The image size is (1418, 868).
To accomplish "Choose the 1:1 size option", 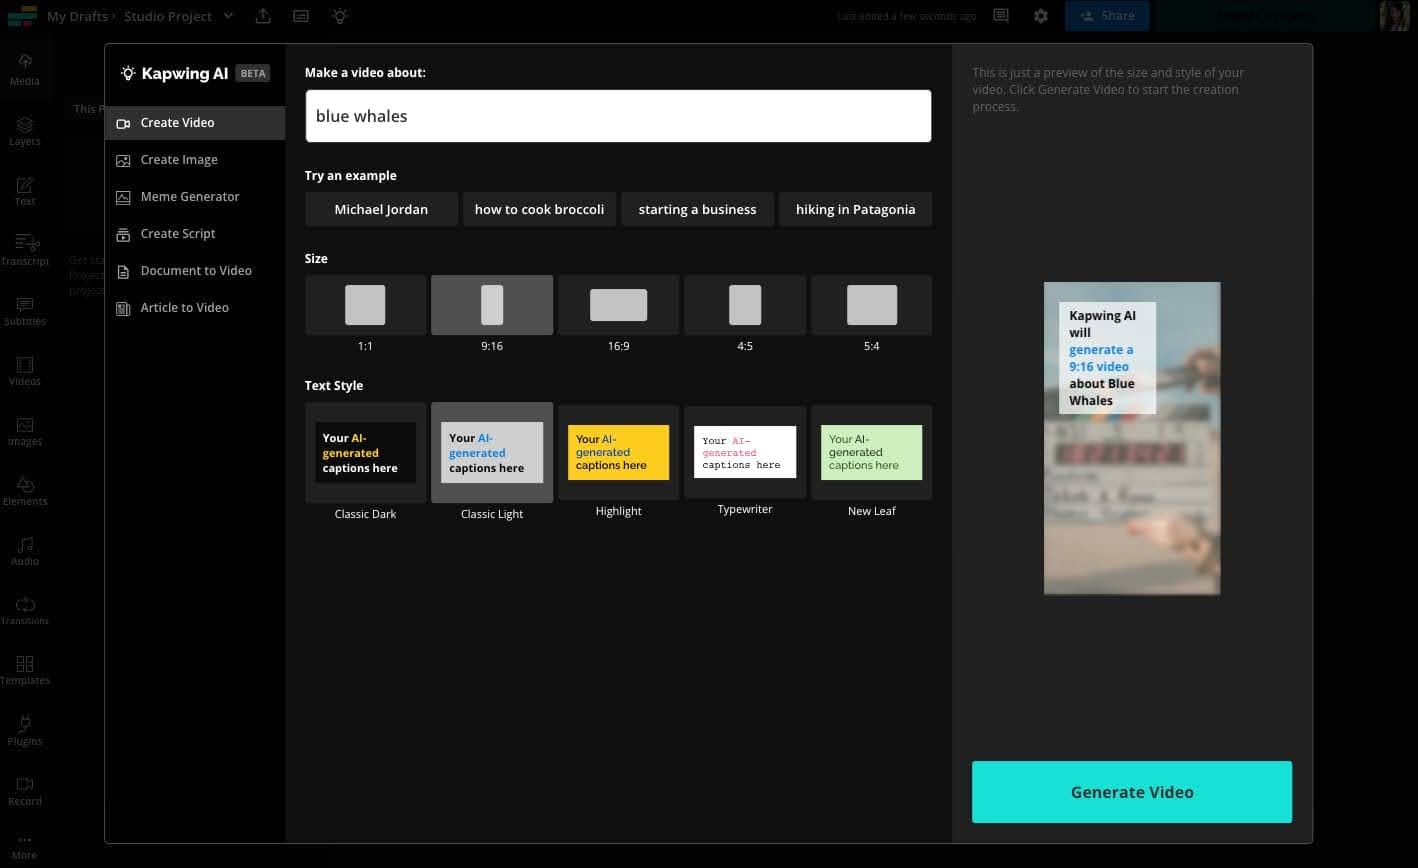I will pyautogui.click(x=365, y=305).
